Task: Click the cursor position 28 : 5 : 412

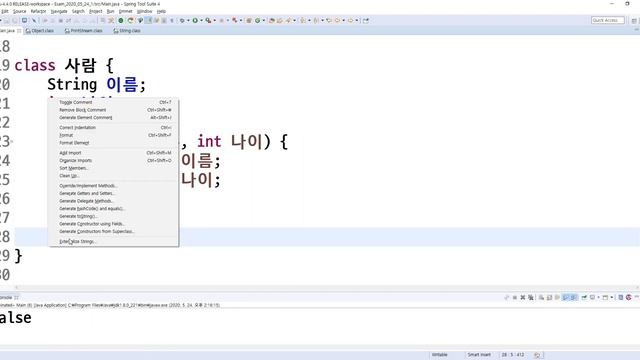Action: pyautogui.click(x=513, y=355)
